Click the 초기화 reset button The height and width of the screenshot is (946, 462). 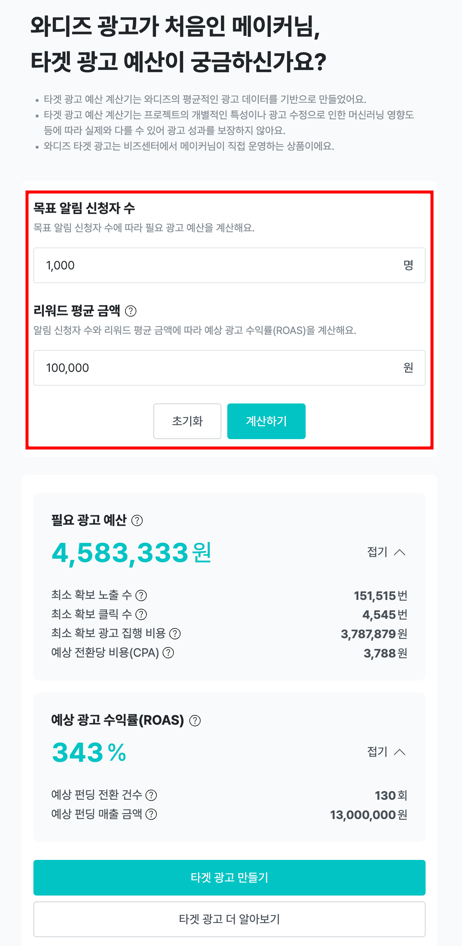pos(187,421)
